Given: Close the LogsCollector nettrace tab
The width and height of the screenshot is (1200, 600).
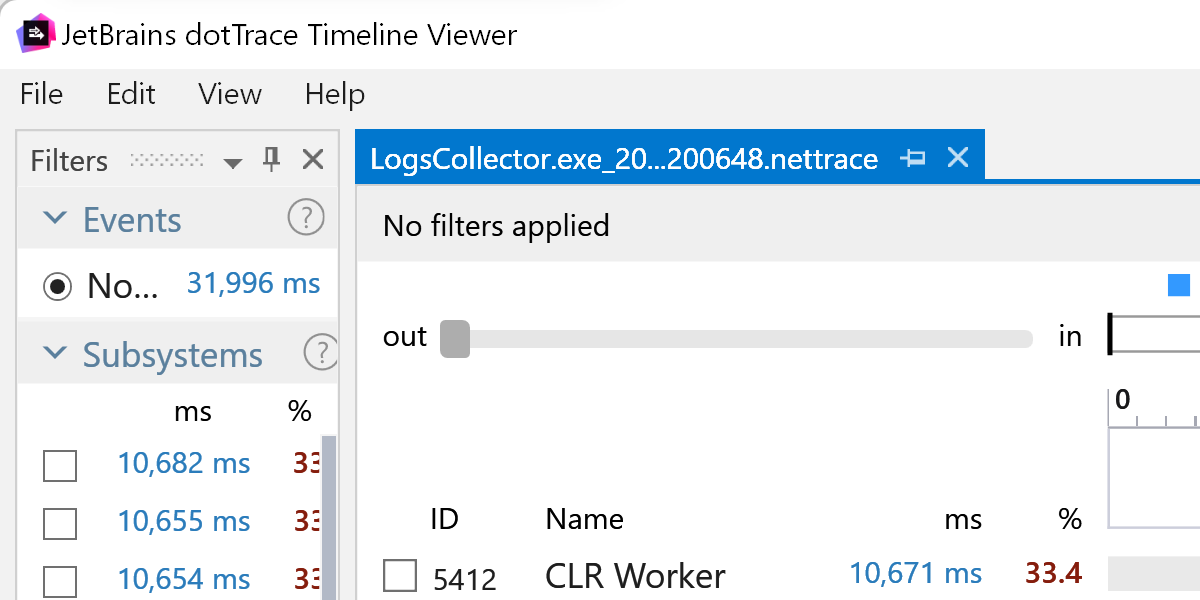Looking at the screenshot, I should point(958,158).
